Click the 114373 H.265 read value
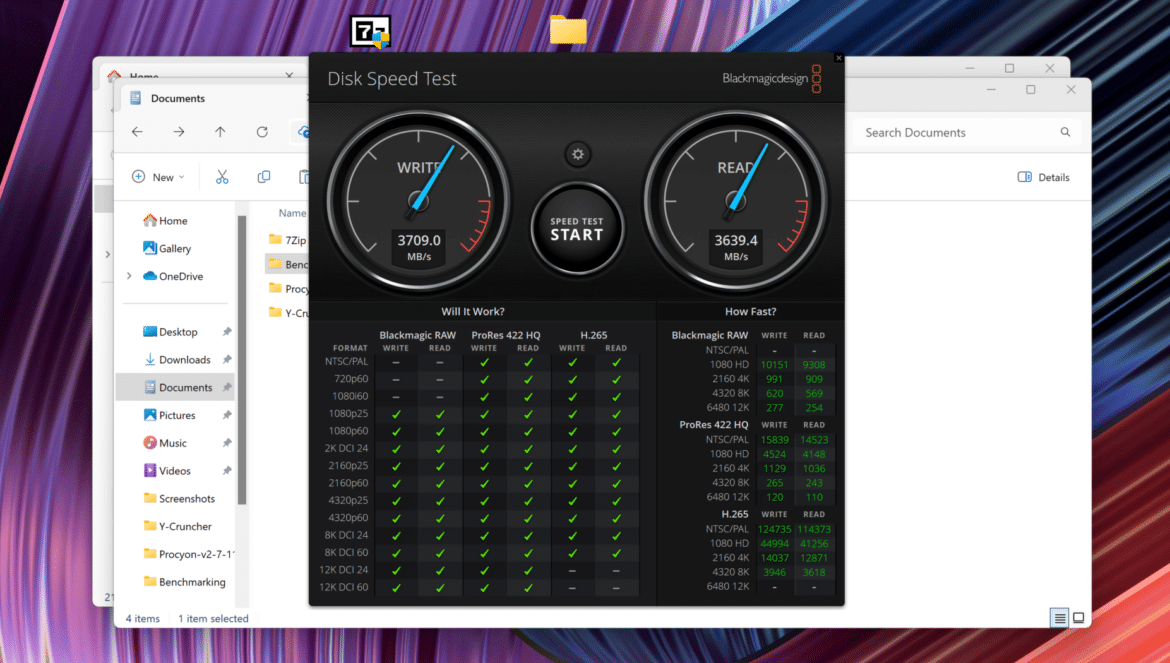 click(813, 529)
